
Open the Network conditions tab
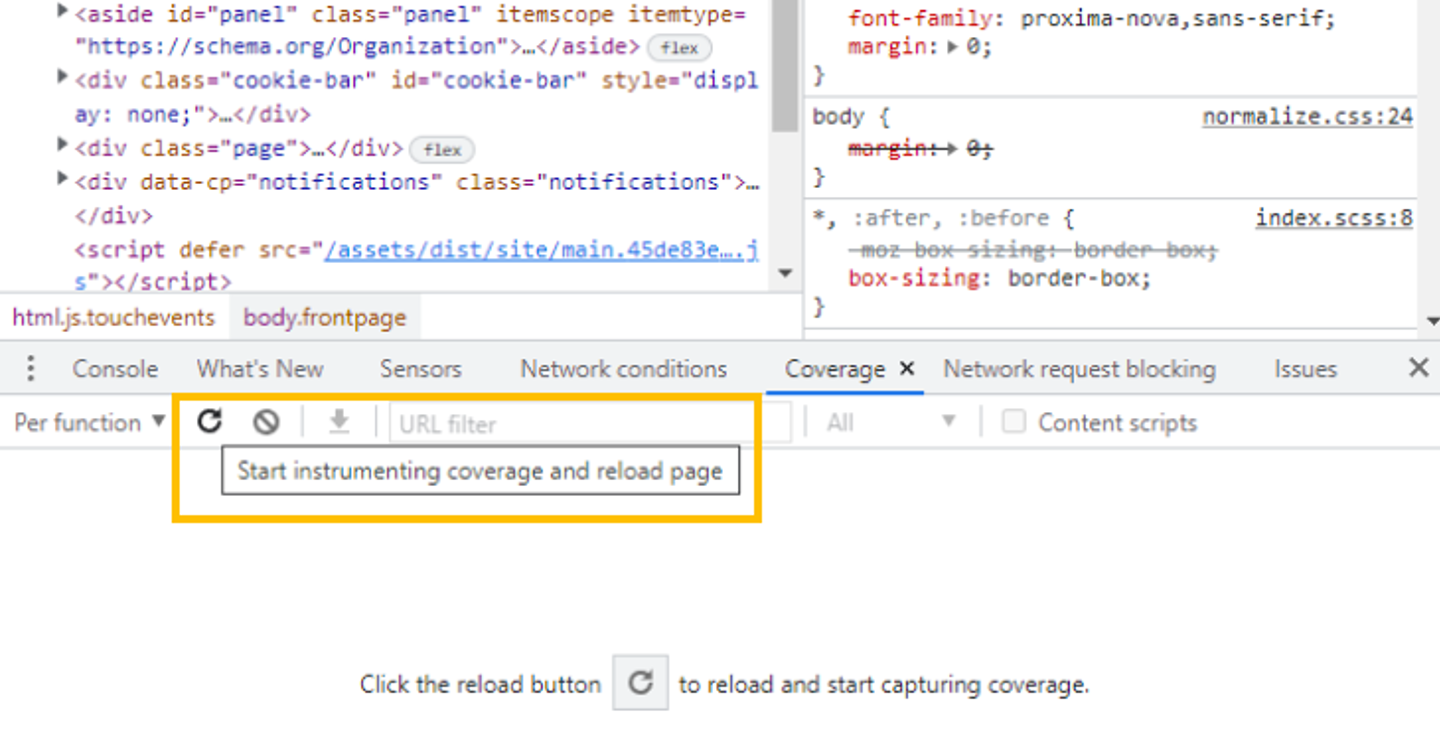coord(622,368)
